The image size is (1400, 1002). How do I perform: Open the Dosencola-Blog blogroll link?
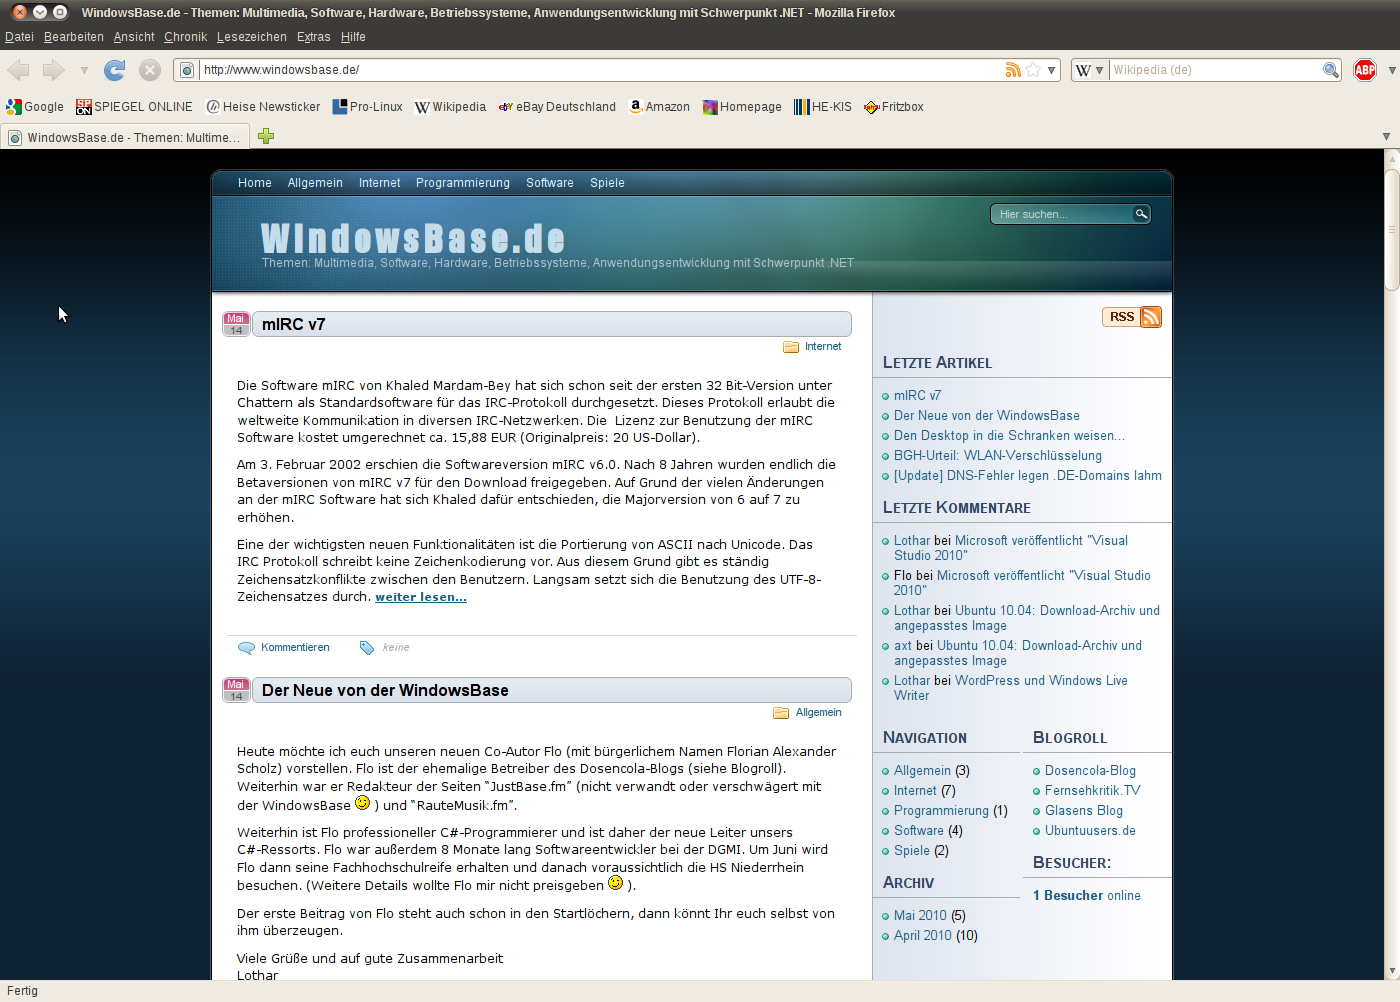click(1090, 771)
